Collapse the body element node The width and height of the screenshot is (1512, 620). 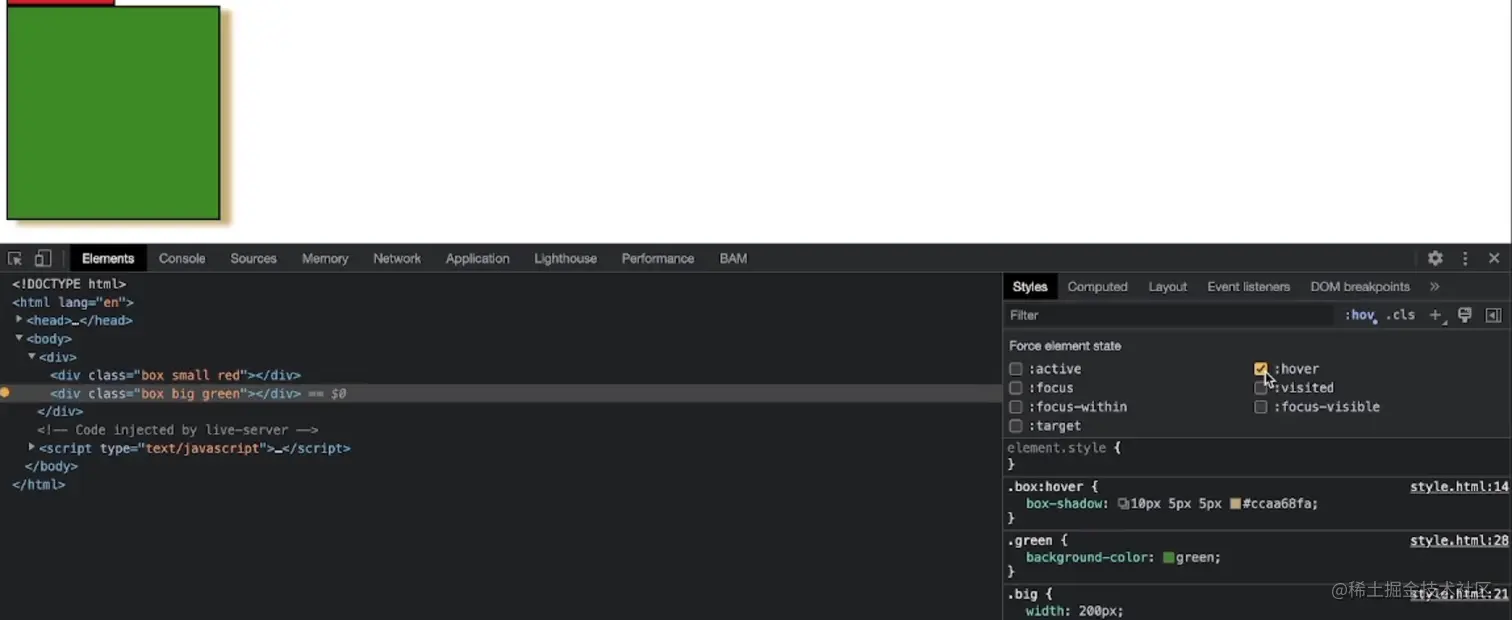(x=19, y=338)
